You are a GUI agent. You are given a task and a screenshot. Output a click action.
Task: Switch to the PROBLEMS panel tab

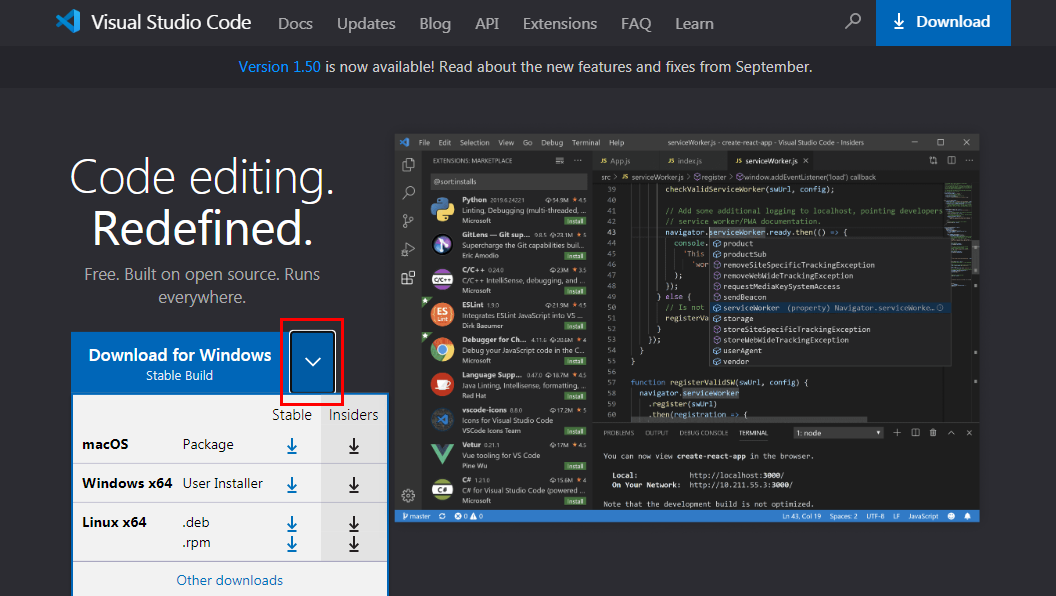(618, 432)
